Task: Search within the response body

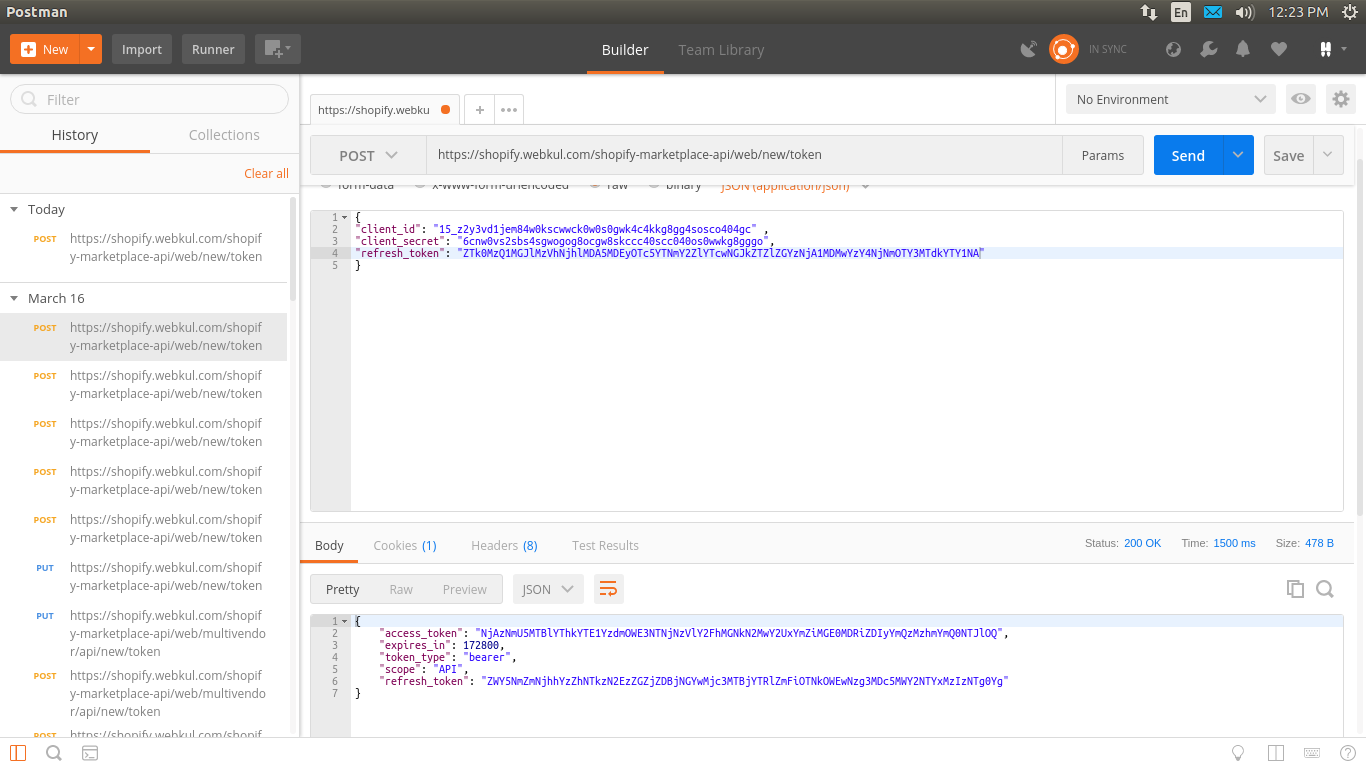Action: point(1325,589)
